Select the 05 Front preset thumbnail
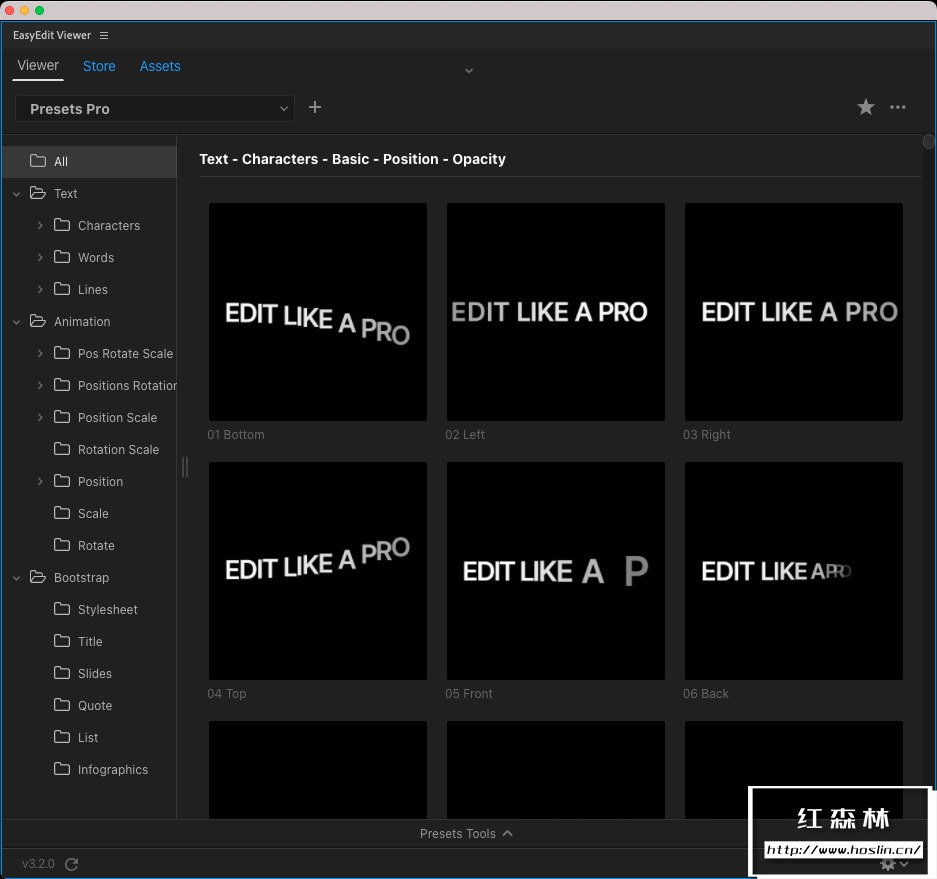This screenshot has height=879, width=937. point(556,571)
